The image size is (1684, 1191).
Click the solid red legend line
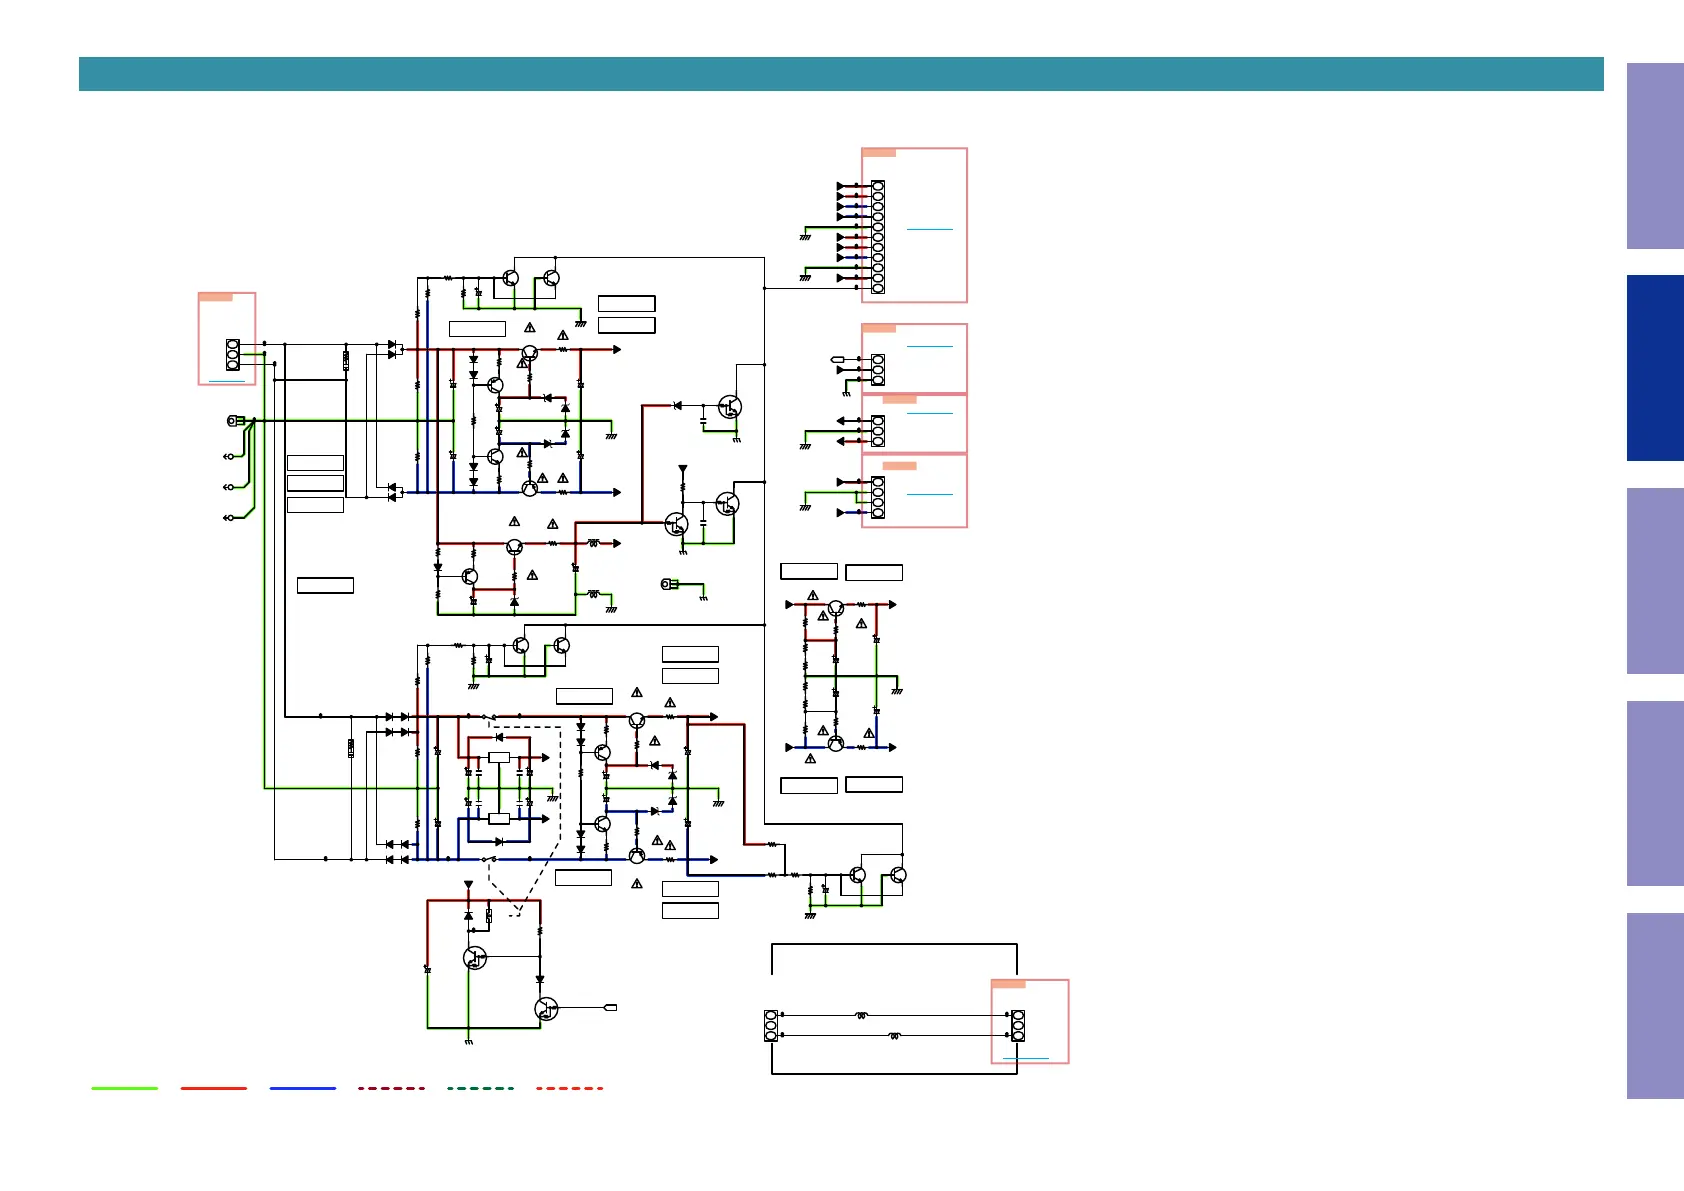(x=214, y=1088)
